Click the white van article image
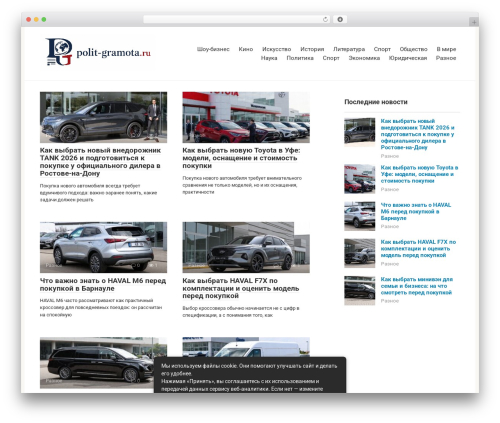Image resolution: width=500 pixels, height=423 pixels. (246, 347)
